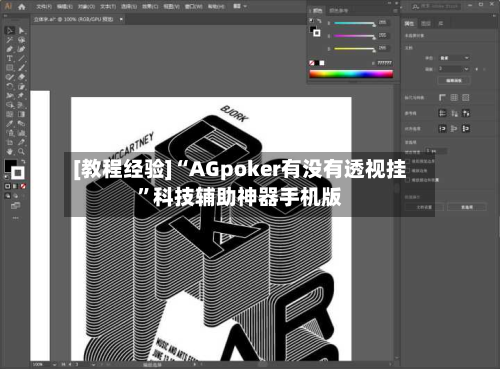The height and width of the screenshot is (369, 500).
Task: Check the 缩放描边和效果 checkbox
Action: tap(408, 180)
